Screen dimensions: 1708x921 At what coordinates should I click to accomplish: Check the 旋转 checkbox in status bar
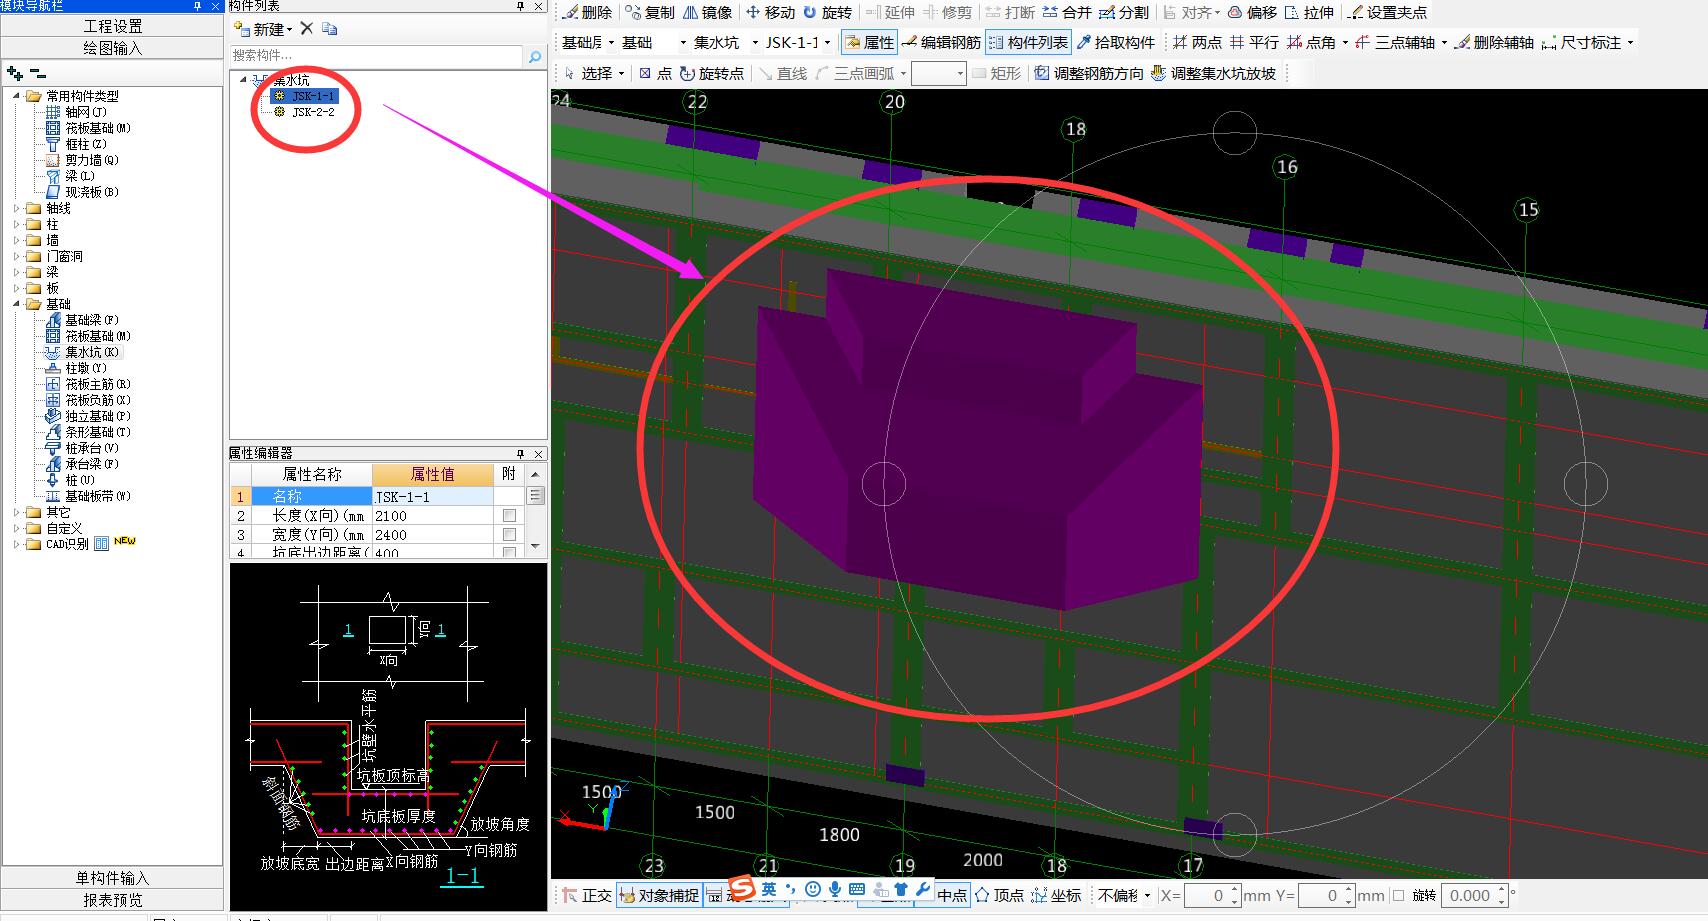pos(1398,896)
